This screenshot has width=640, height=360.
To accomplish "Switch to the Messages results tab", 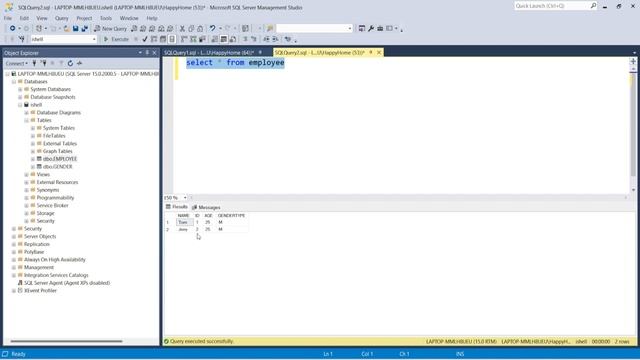I will 206,207.
